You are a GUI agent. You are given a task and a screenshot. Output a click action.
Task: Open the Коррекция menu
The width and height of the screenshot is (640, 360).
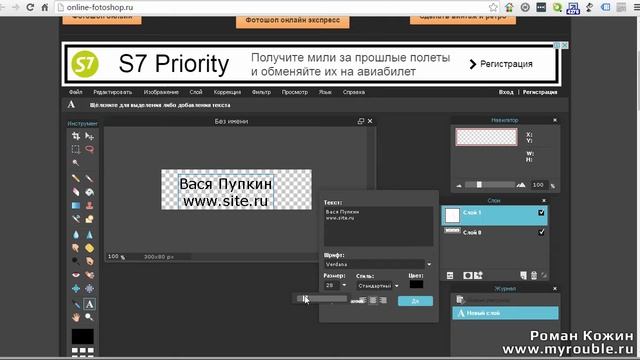click(x=227, y=92)
